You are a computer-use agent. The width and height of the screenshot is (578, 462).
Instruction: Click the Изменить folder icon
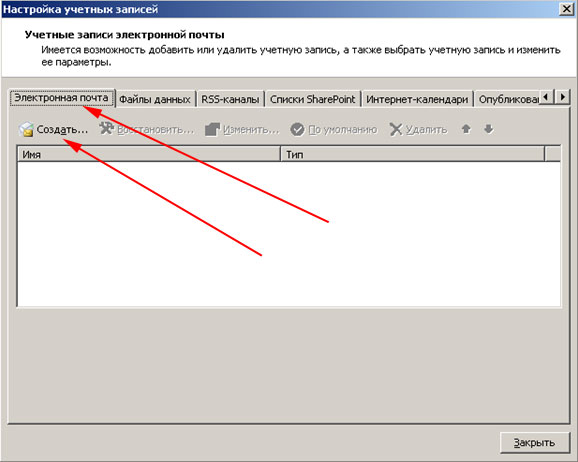pos(212,129)
